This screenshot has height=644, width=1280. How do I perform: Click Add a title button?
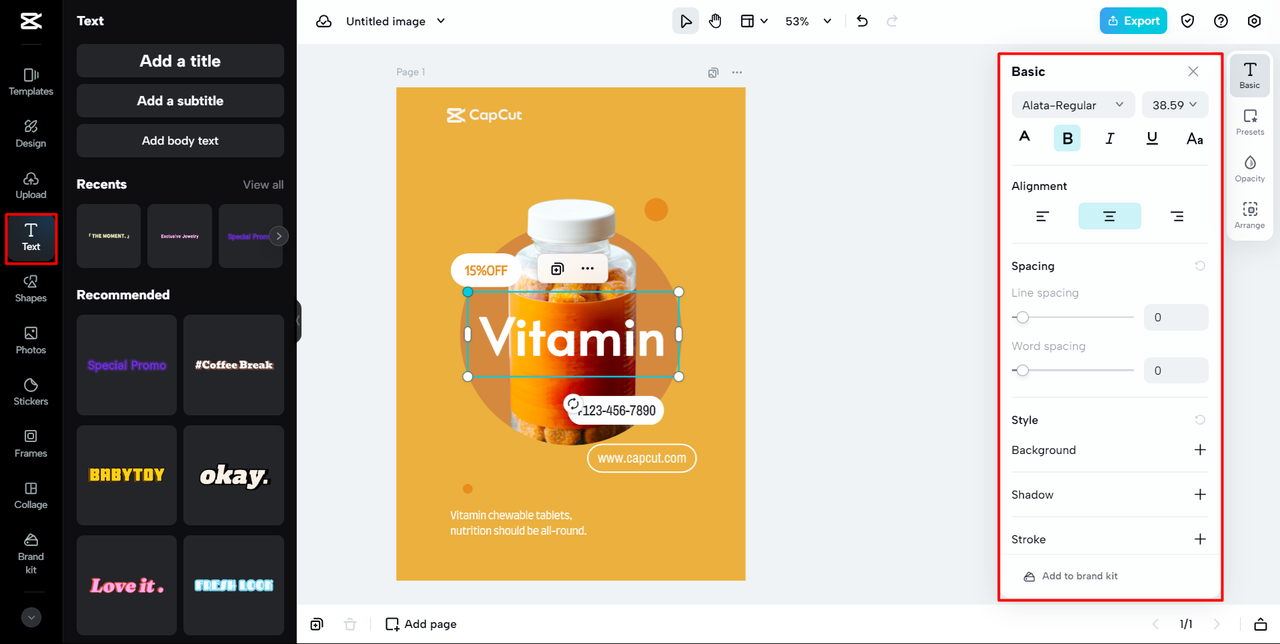180,61
